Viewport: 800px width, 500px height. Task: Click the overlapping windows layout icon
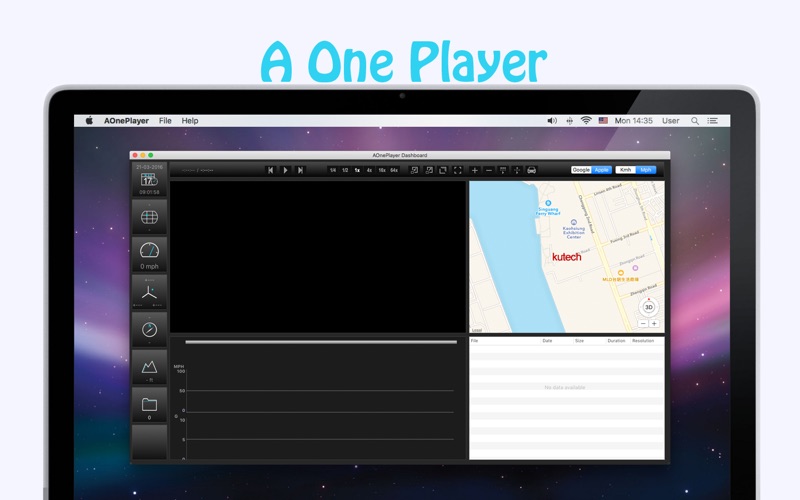tap(443, 170)
